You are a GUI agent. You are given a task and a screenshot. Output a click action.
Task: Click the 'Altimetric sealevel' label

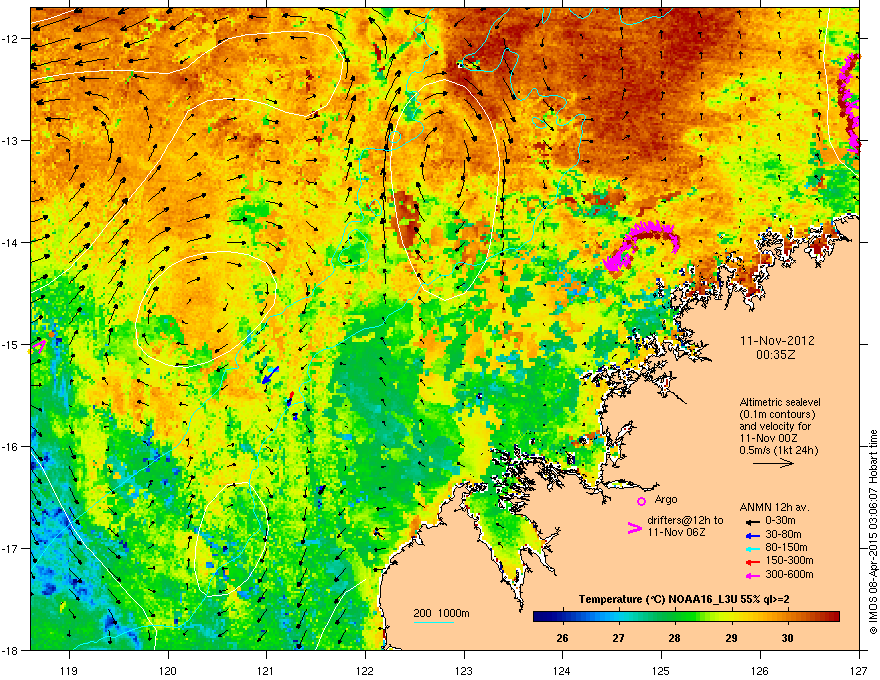(x=780, y=402)
